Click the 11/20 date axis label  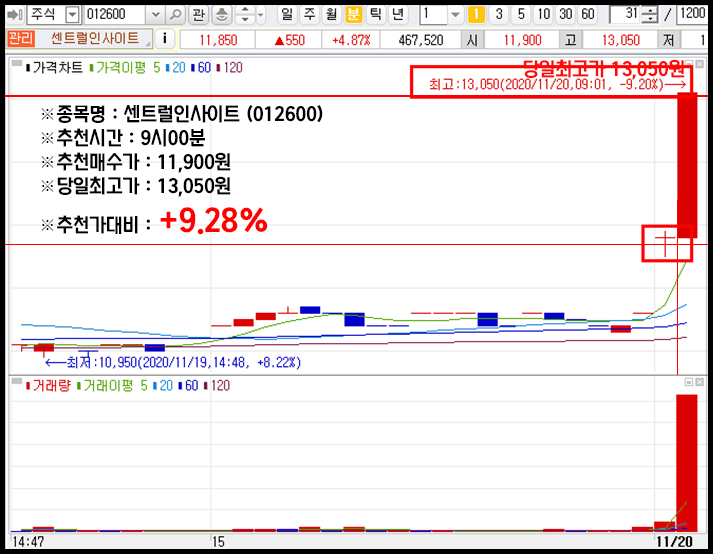click(x=674, y=542)
